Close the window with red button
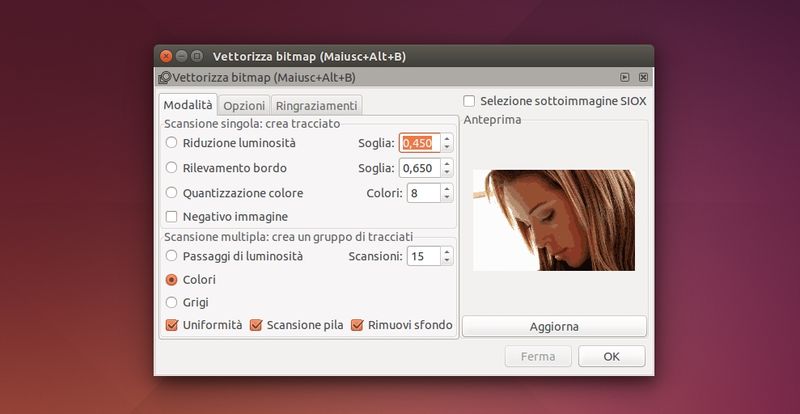800x414 pixels. click(166, 56)
